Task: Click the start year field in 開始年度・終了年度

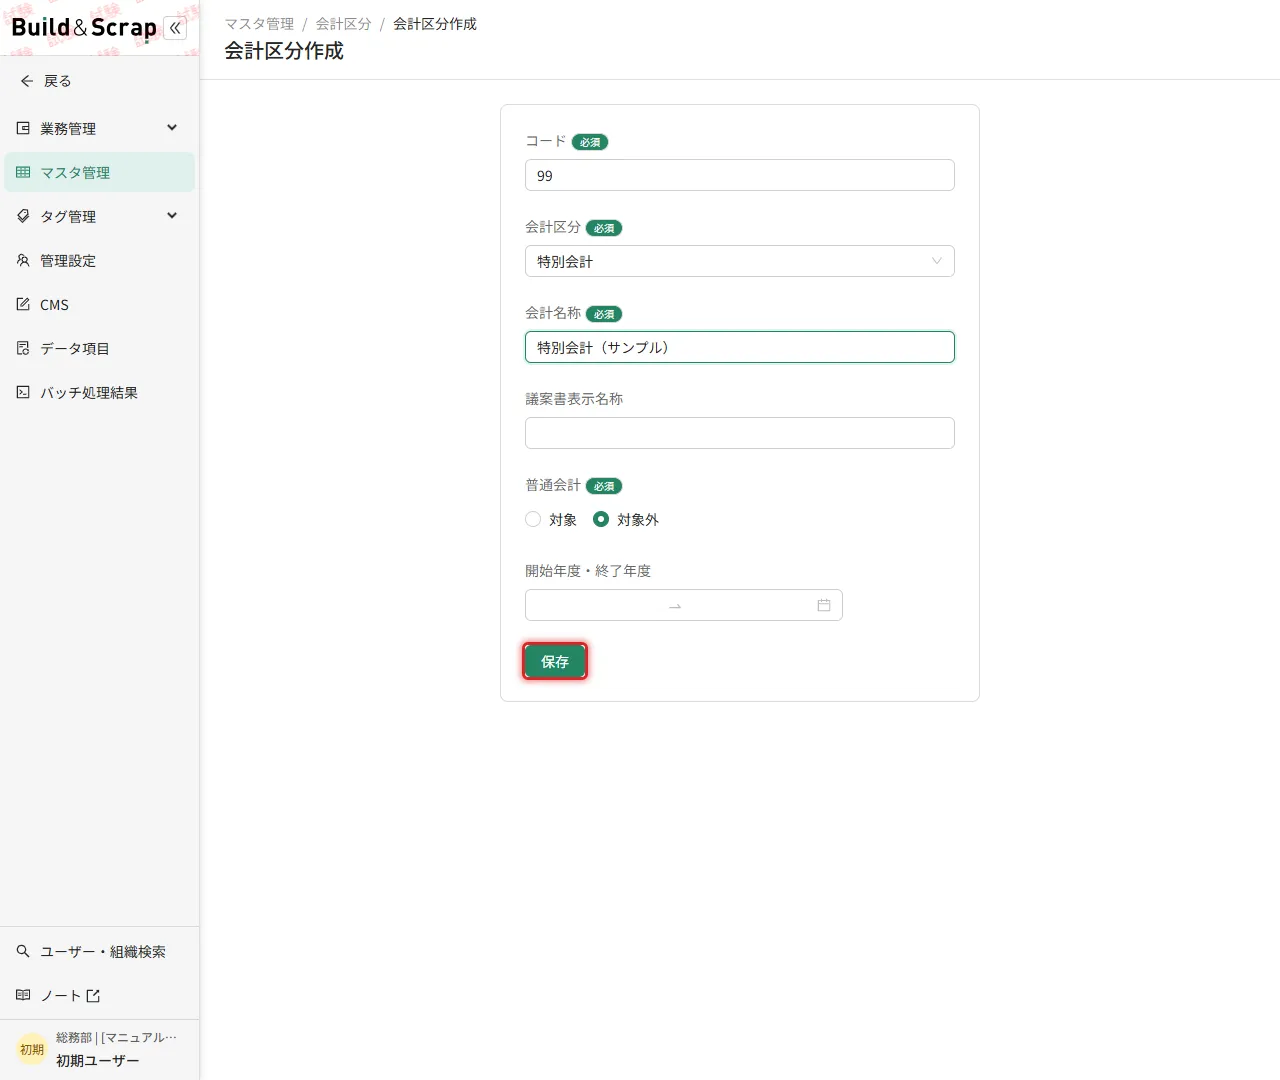Action: 597,605
